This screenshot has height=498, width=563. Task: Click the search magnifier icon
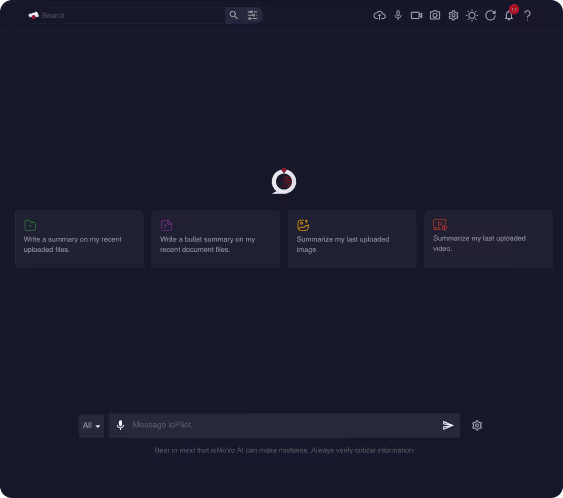click(x=234, y=15)
